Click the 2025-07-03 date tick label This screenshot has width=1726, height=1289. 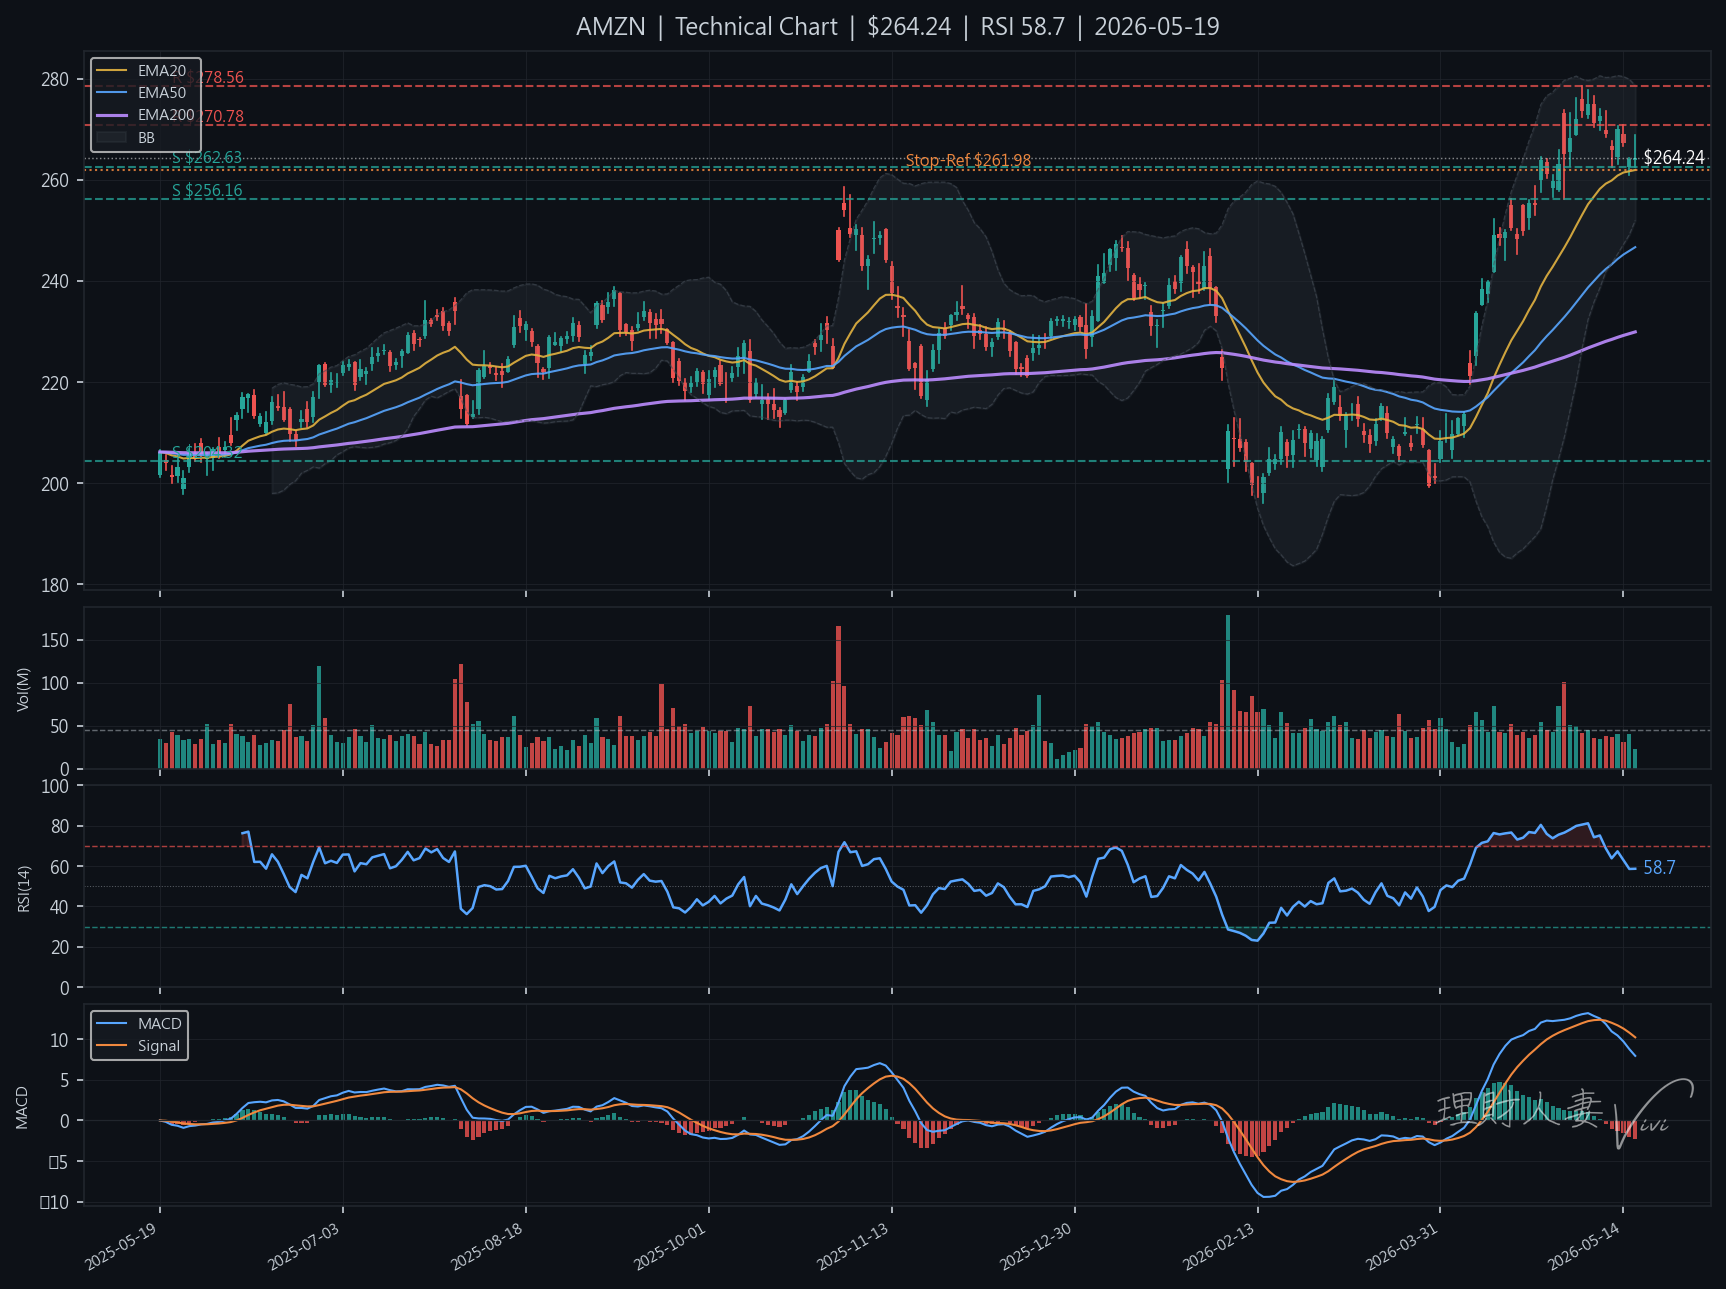click(304, 1247)
